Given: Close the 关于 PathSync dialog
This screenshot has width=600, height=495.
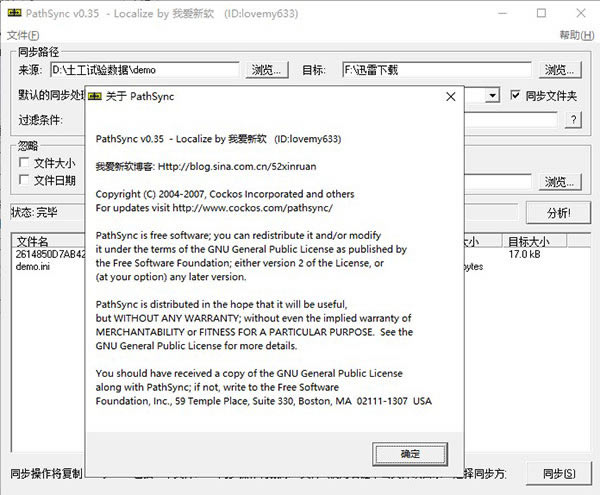Looking at the screenshot, I should pos(451,96).
